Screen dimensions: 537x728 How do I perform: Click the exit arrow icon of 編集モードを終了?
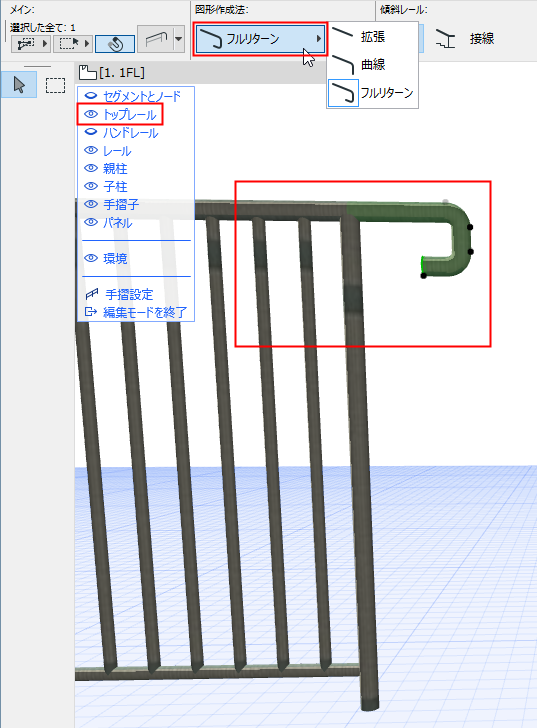[91, 312]
